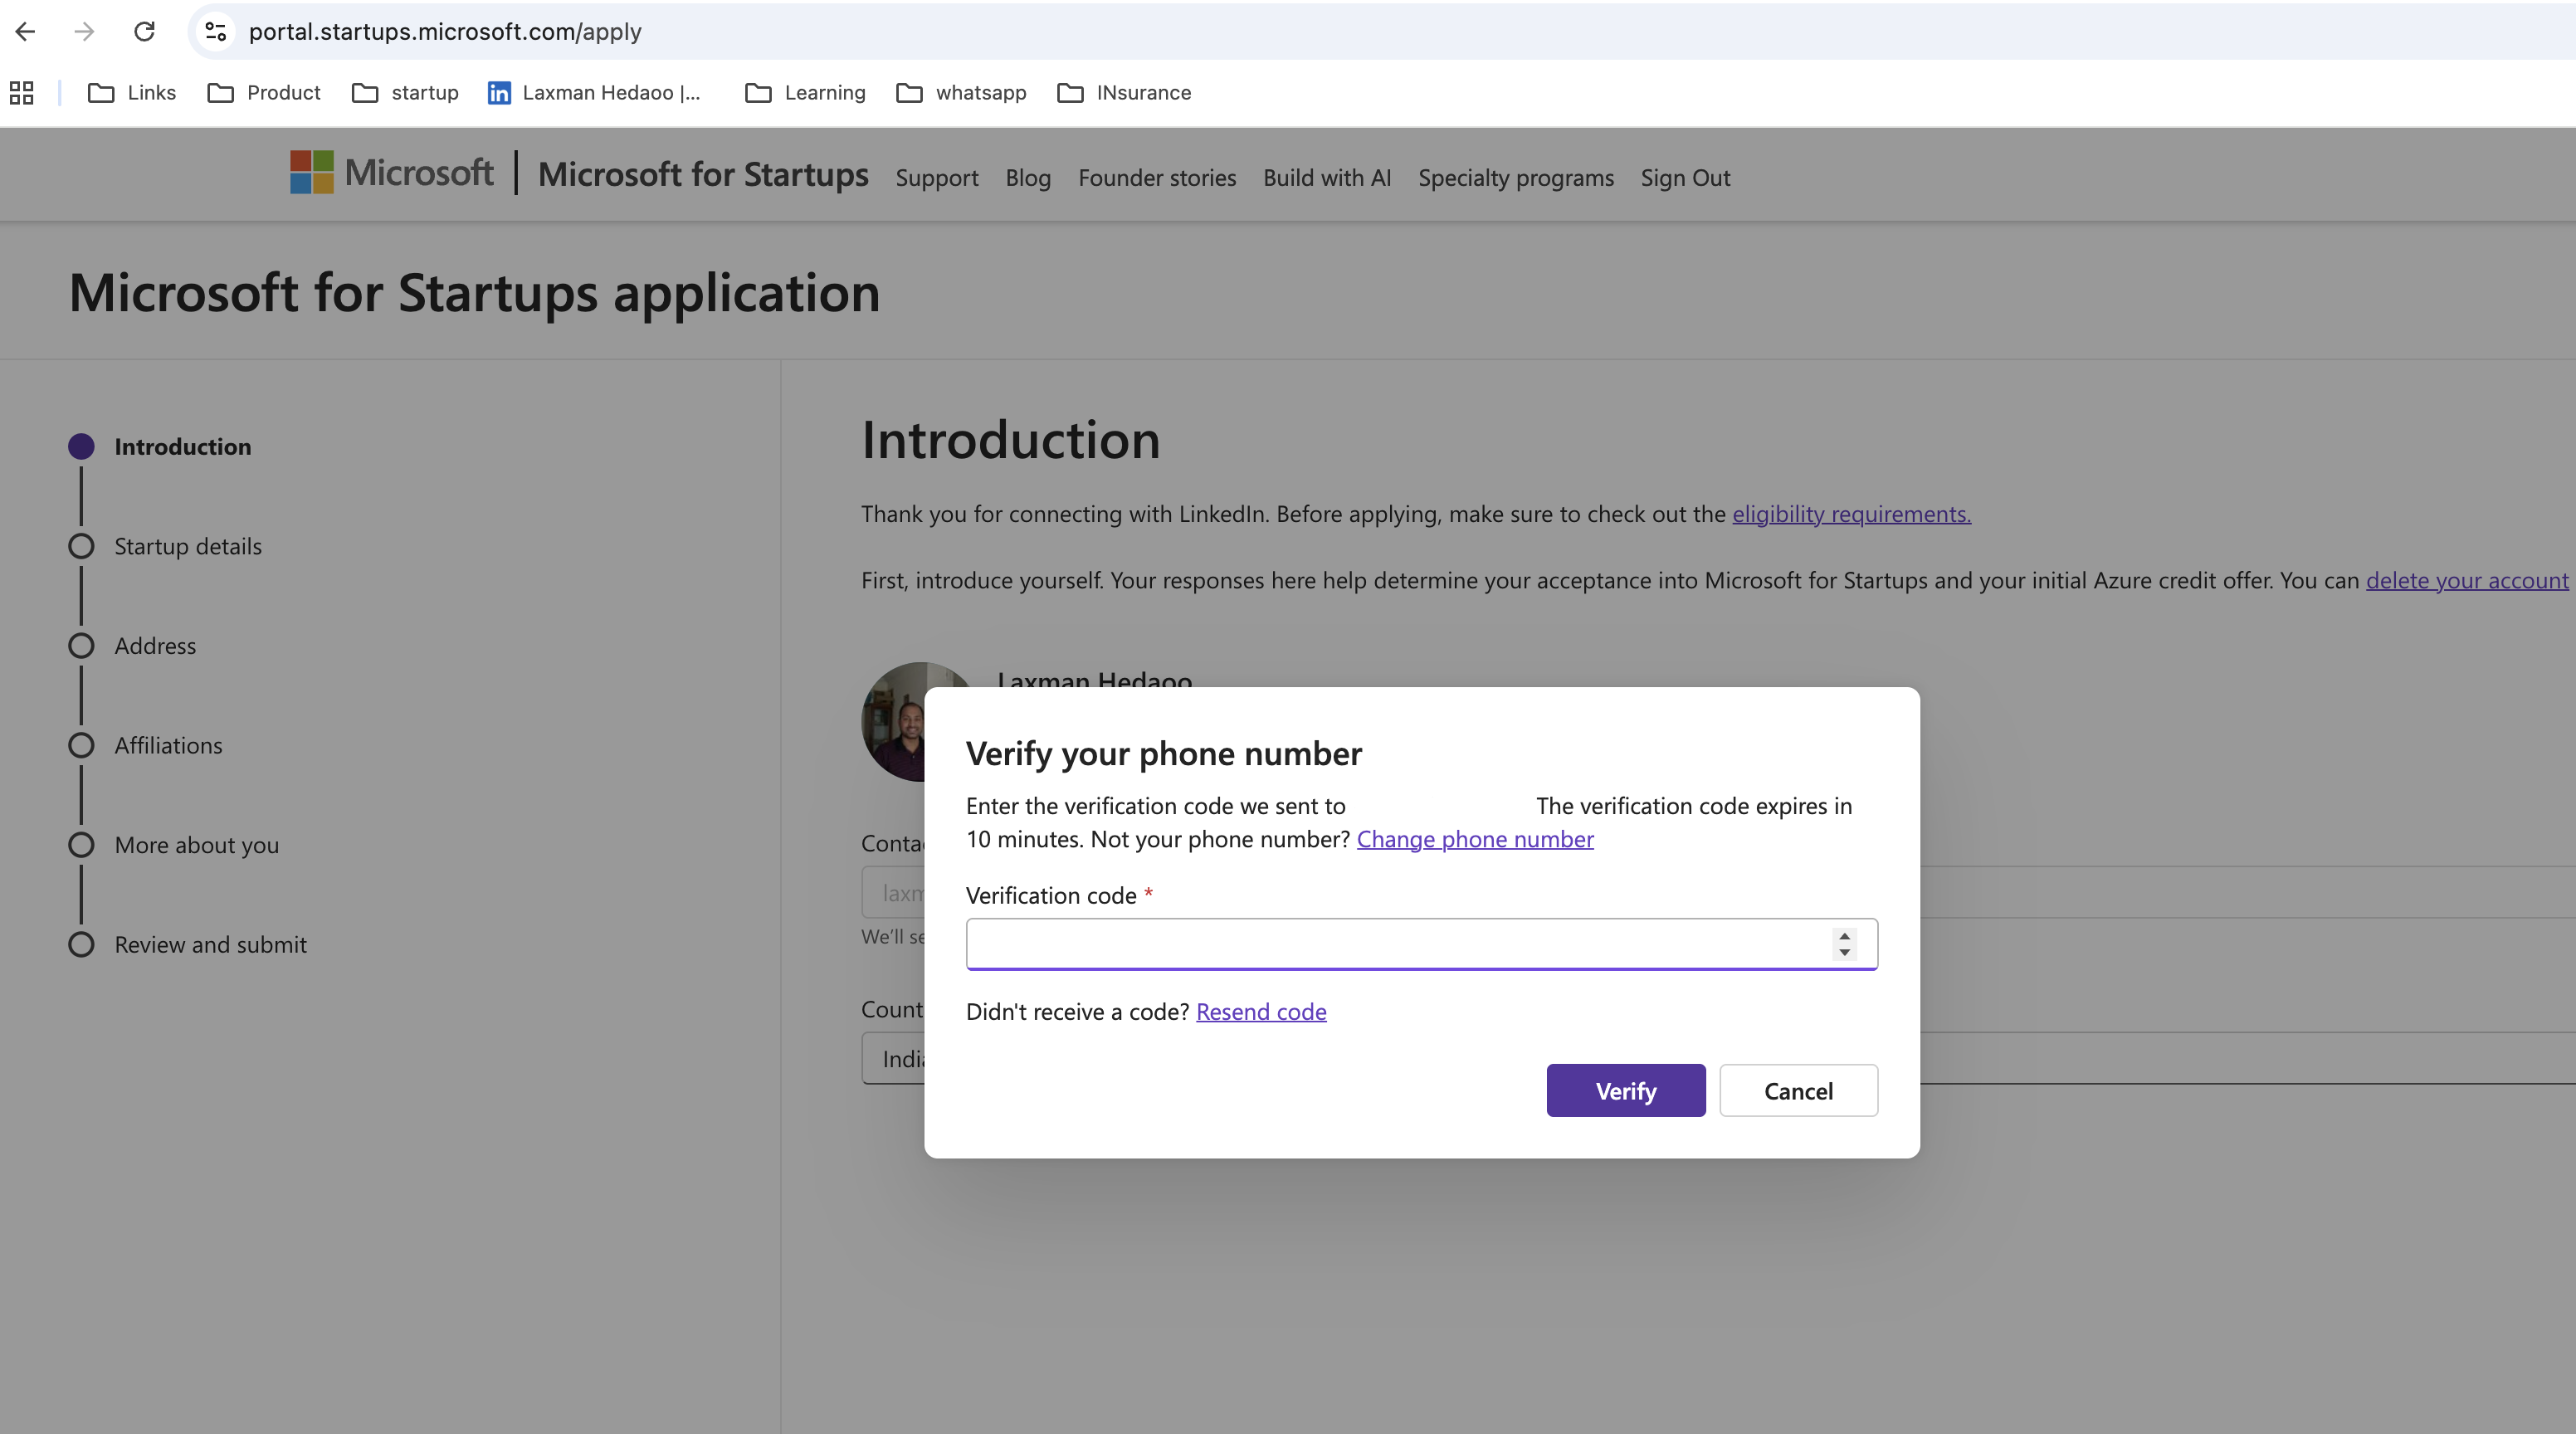The width and height of the screenshot is (2576, 1434).
Task: Select the Affiliations step in sidebar
Action: [168, 745]
